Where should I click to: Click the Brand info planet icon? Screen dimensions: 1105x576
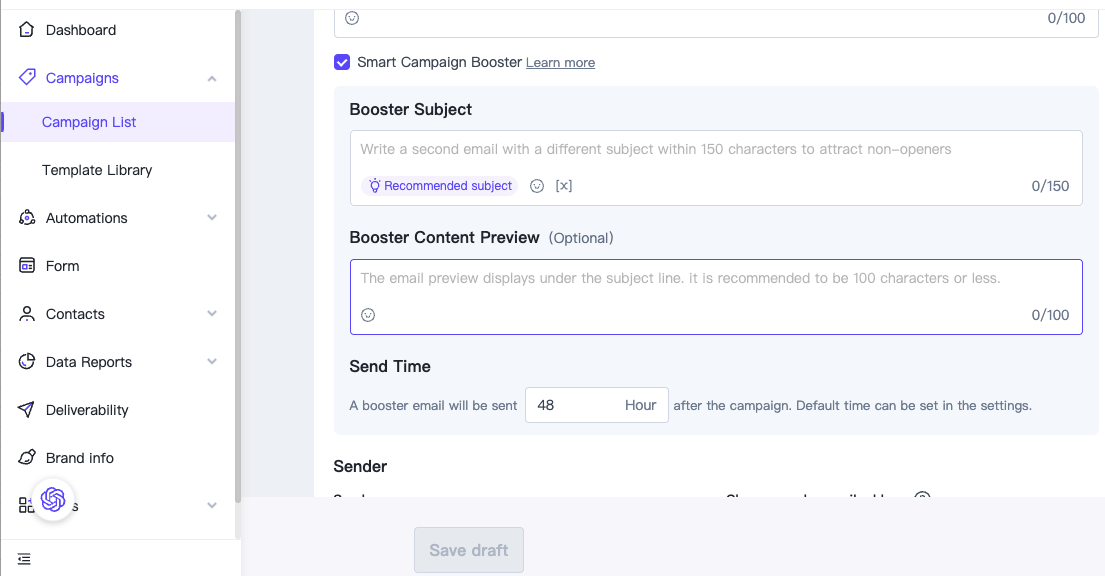27,457
